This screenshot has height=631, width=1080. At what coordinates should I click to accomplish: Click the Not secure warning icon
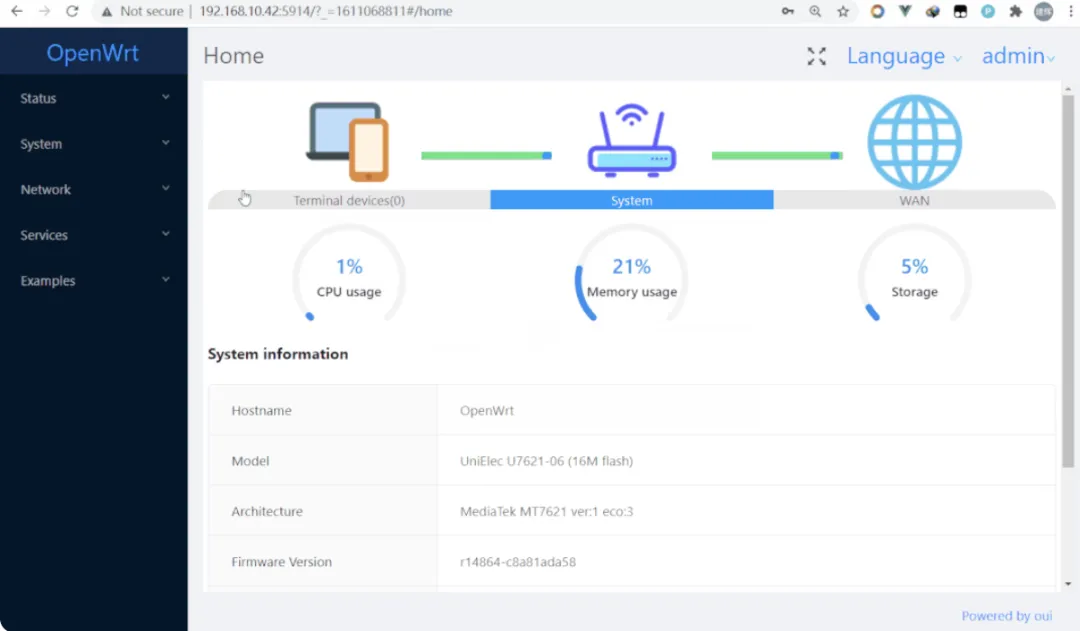click(x=107, y=12)
